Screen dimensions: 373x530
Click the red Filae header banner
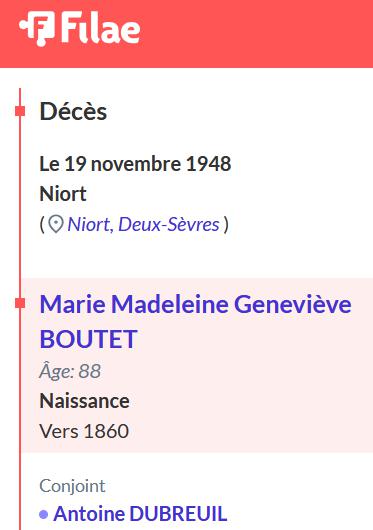tap(186, 34)
